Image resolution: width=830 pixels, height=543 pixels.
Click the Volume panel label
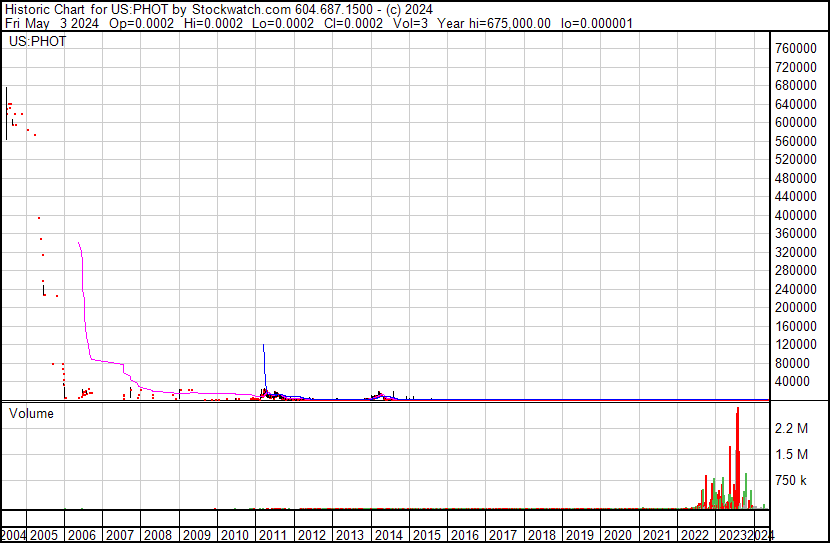[x=31, y=413]
